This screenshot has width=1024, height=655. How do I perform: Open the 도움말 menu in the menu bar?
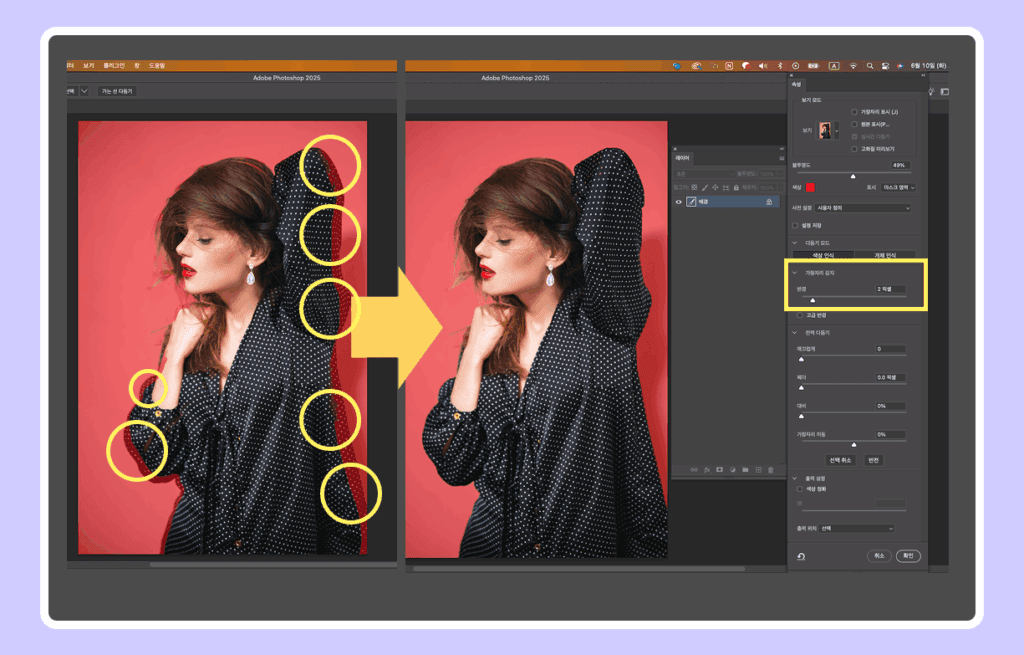click(157, 66)
